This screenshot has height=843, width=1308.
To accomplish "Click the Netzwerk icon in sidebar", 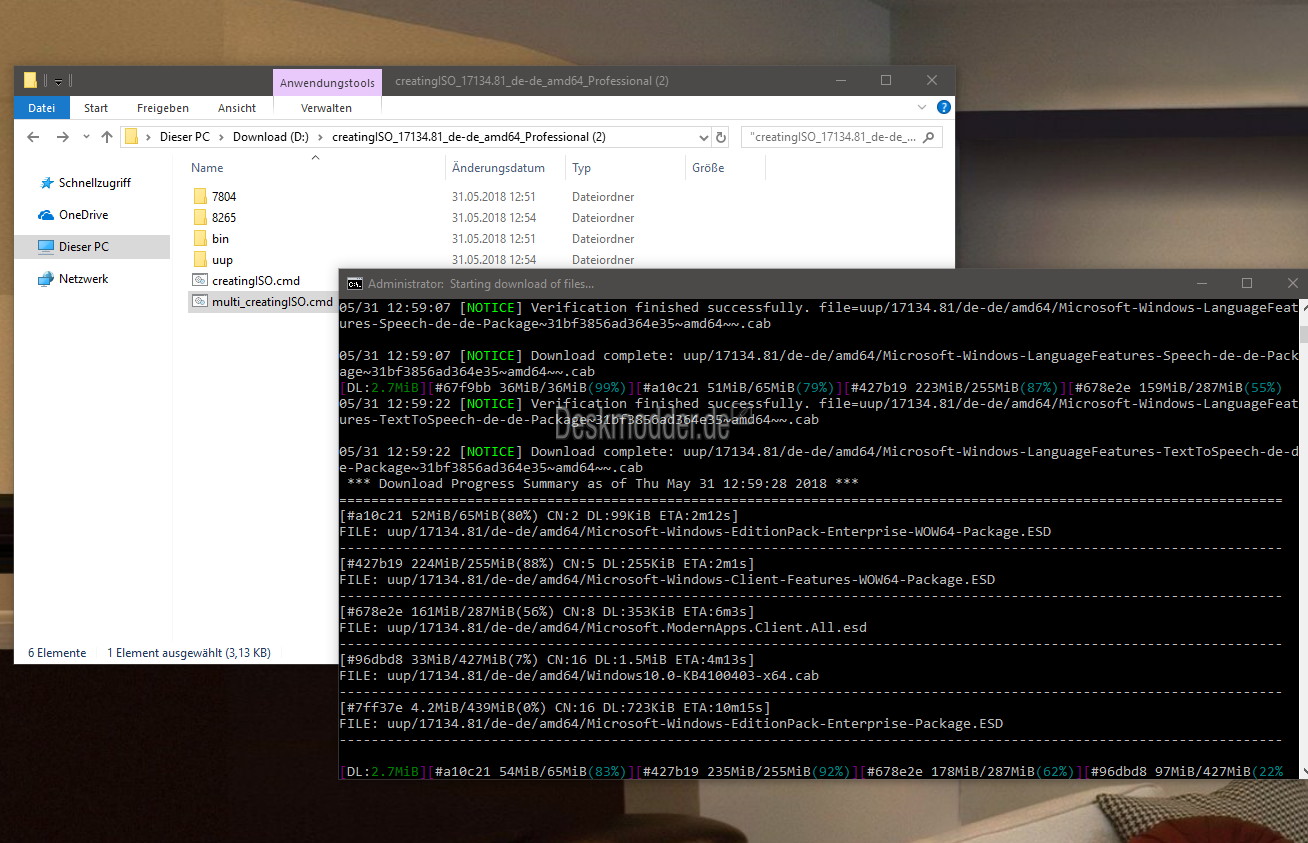I will [46, 279].
